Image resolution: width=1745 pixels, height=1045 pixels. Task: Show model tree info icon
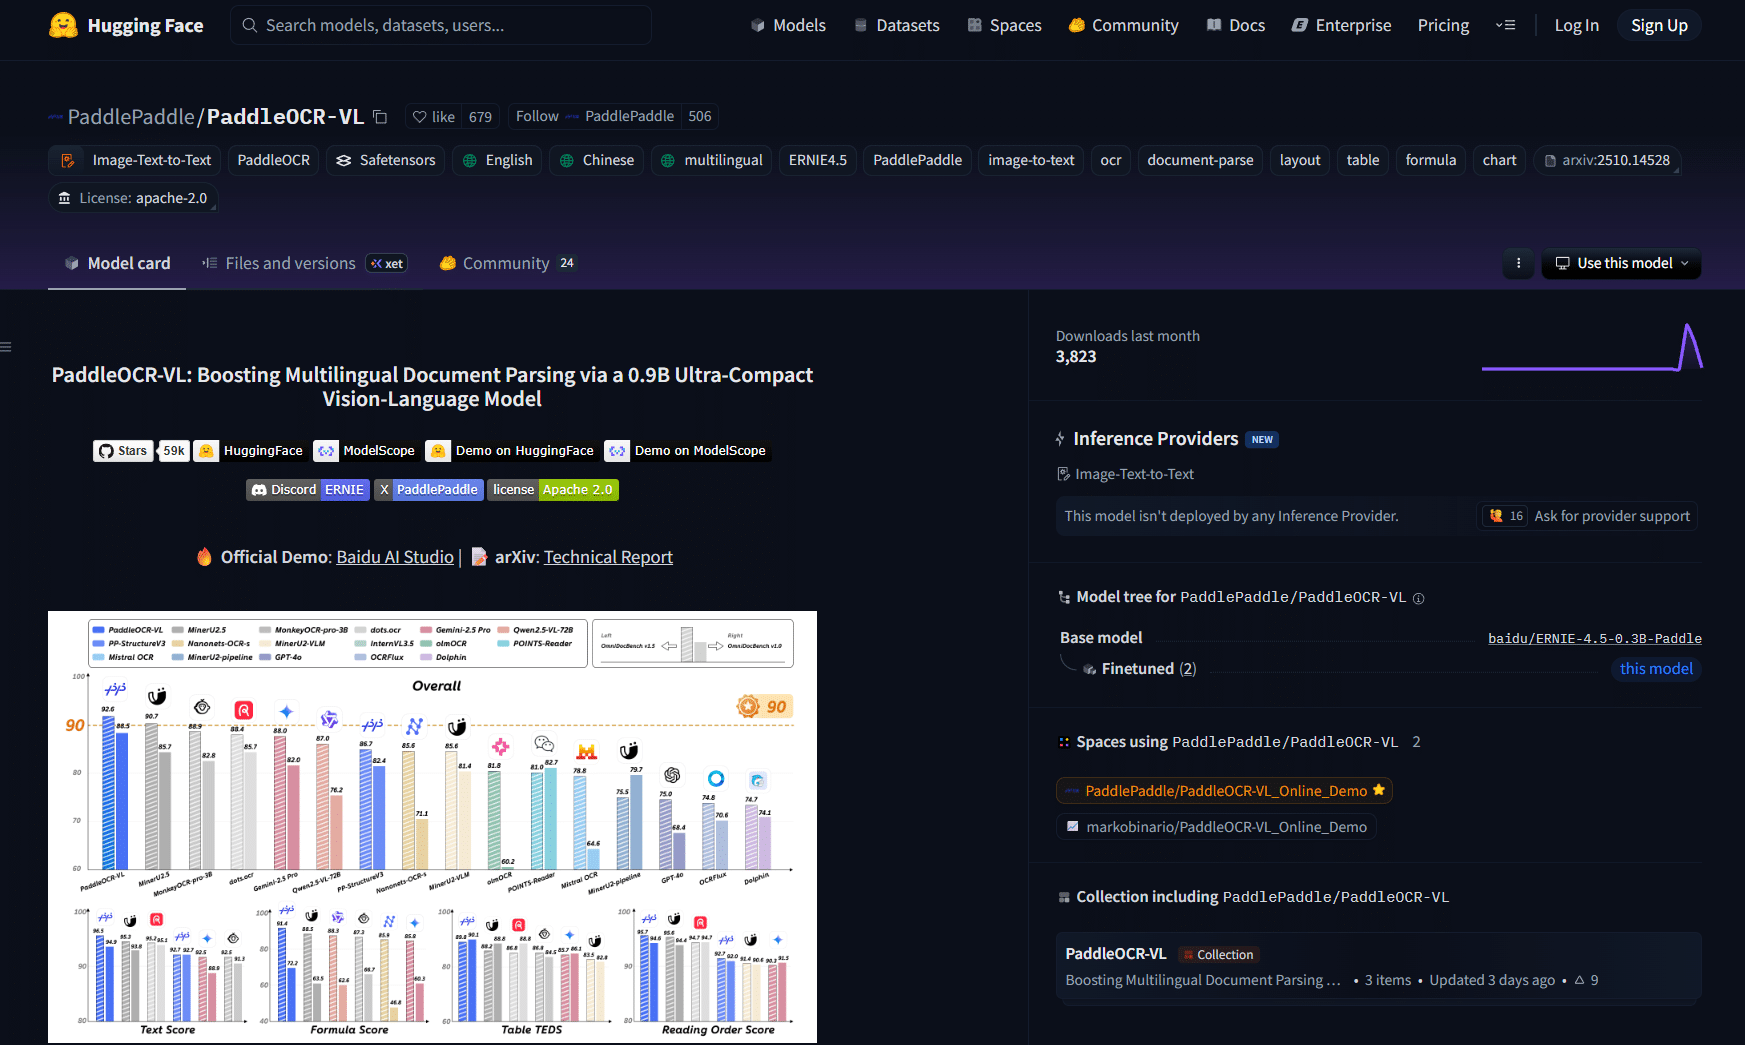tap(1418, 598)
